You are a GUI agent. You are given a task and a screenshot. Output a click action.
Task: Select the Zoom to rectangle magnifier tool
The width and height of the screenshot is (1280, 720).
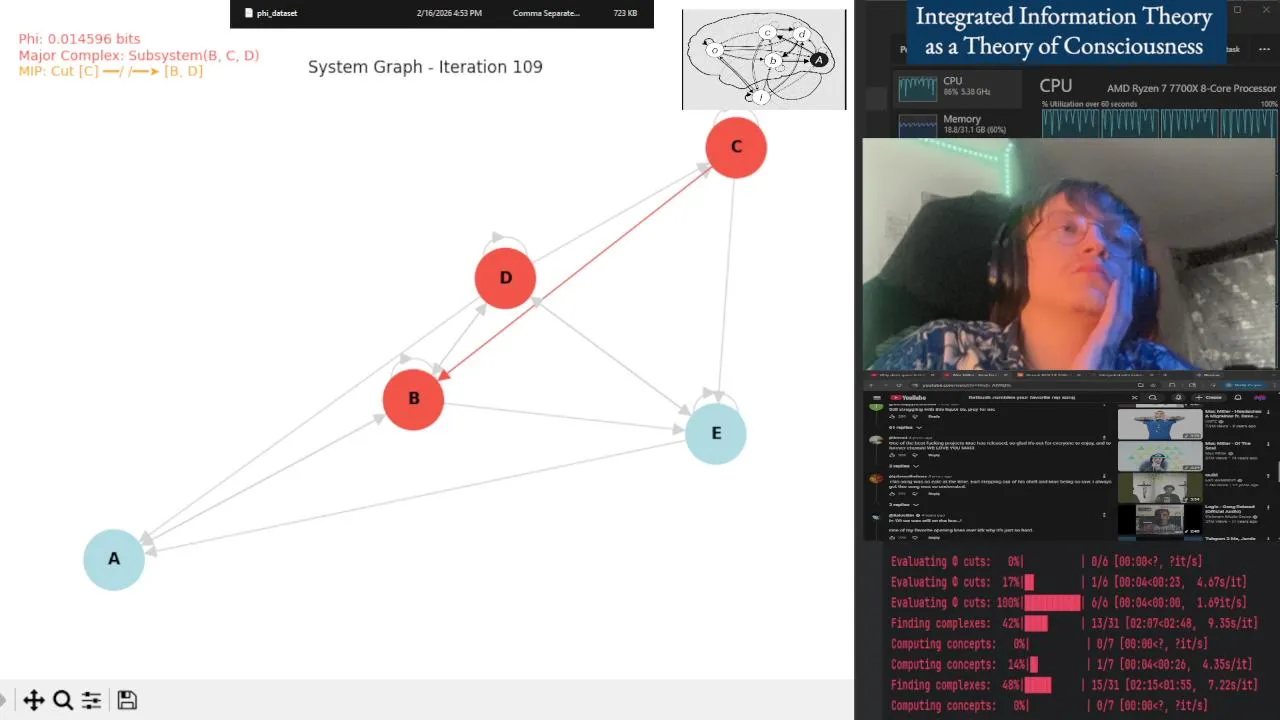click(x=63, y=700)
